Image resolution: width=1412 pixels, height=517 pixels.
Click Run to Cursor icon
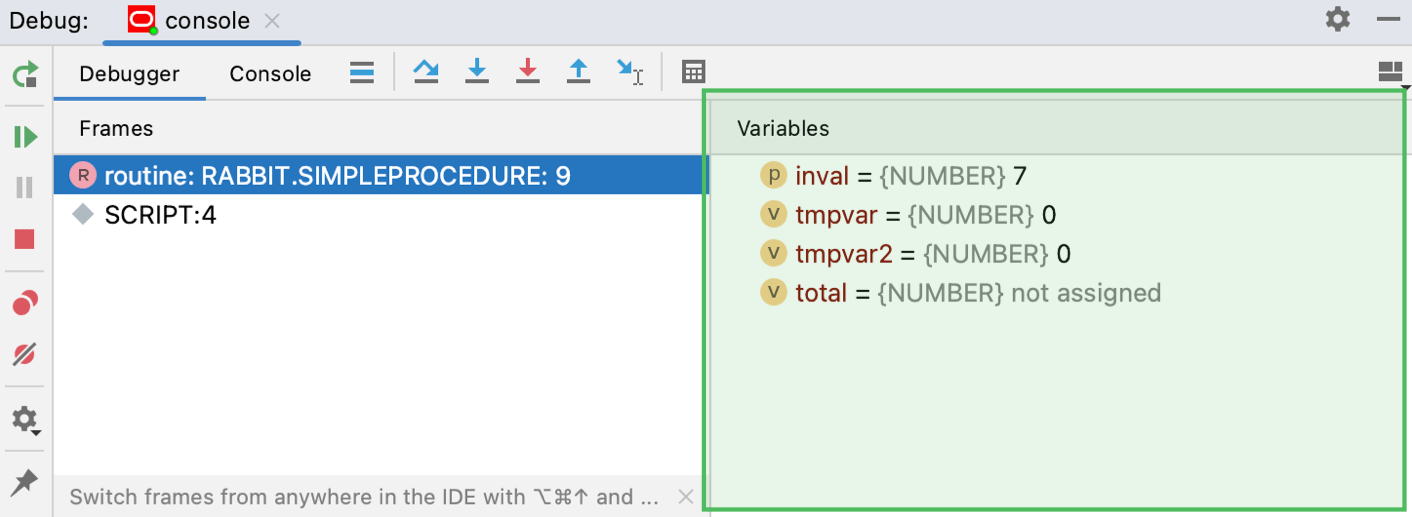[630, 72]
